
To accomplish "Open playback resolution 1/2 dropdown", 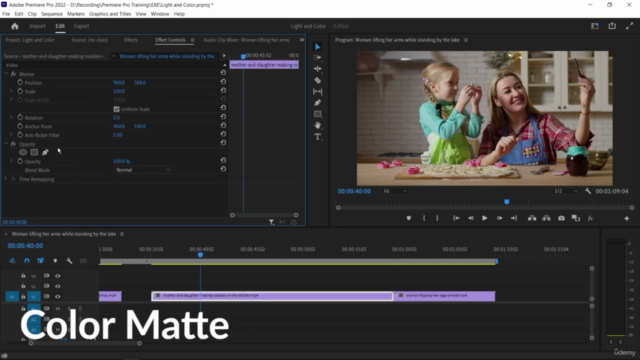I will coord(566,191).
